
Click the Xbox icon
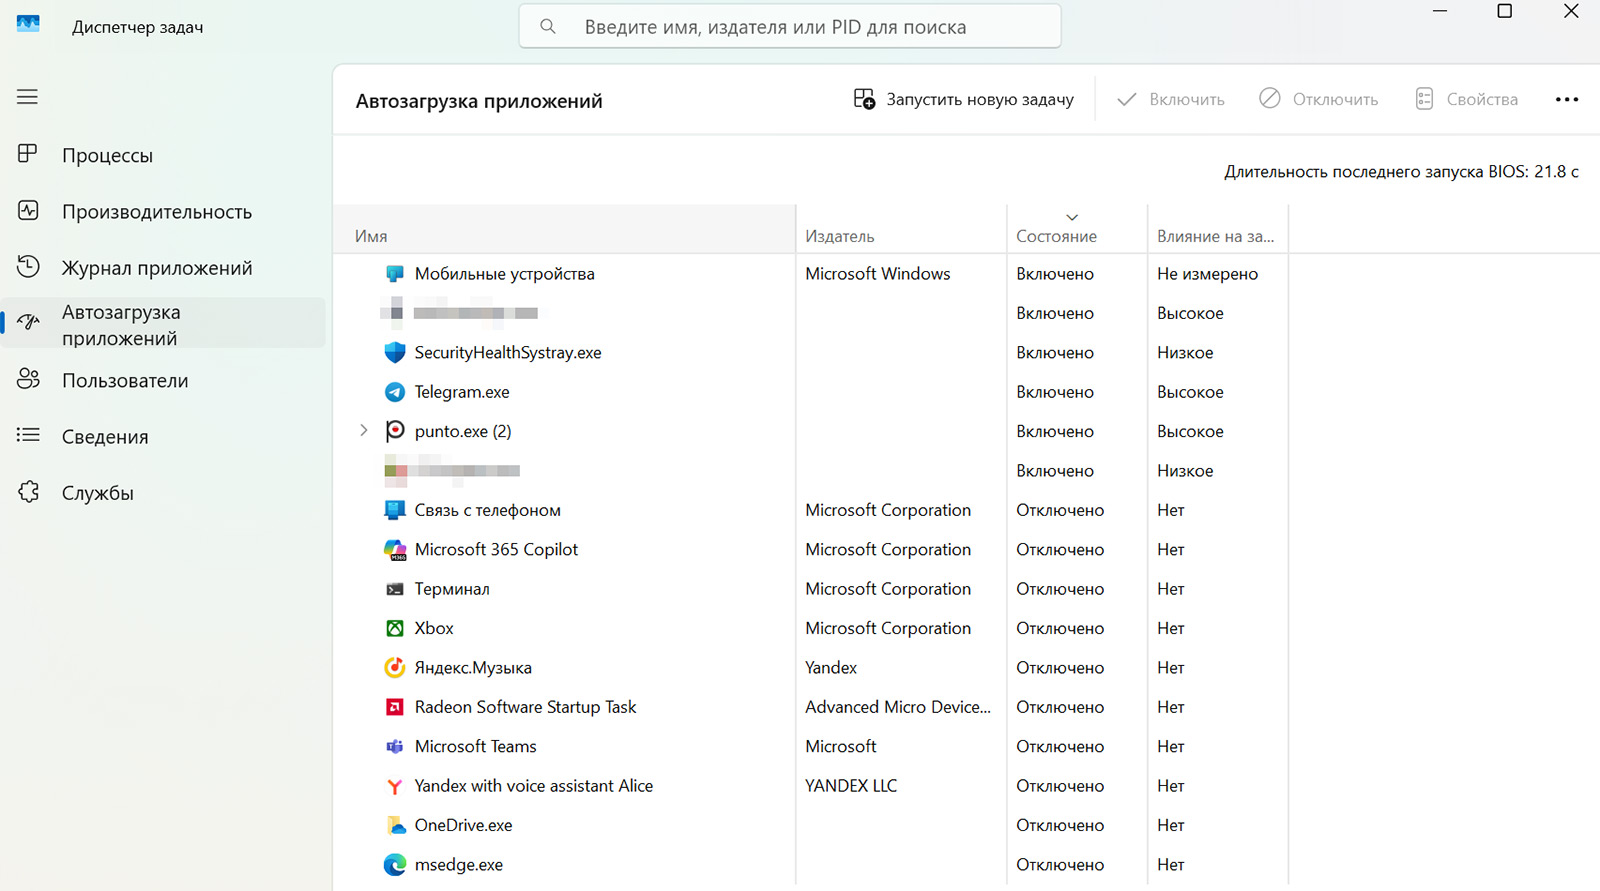click(x=395, y=628)
